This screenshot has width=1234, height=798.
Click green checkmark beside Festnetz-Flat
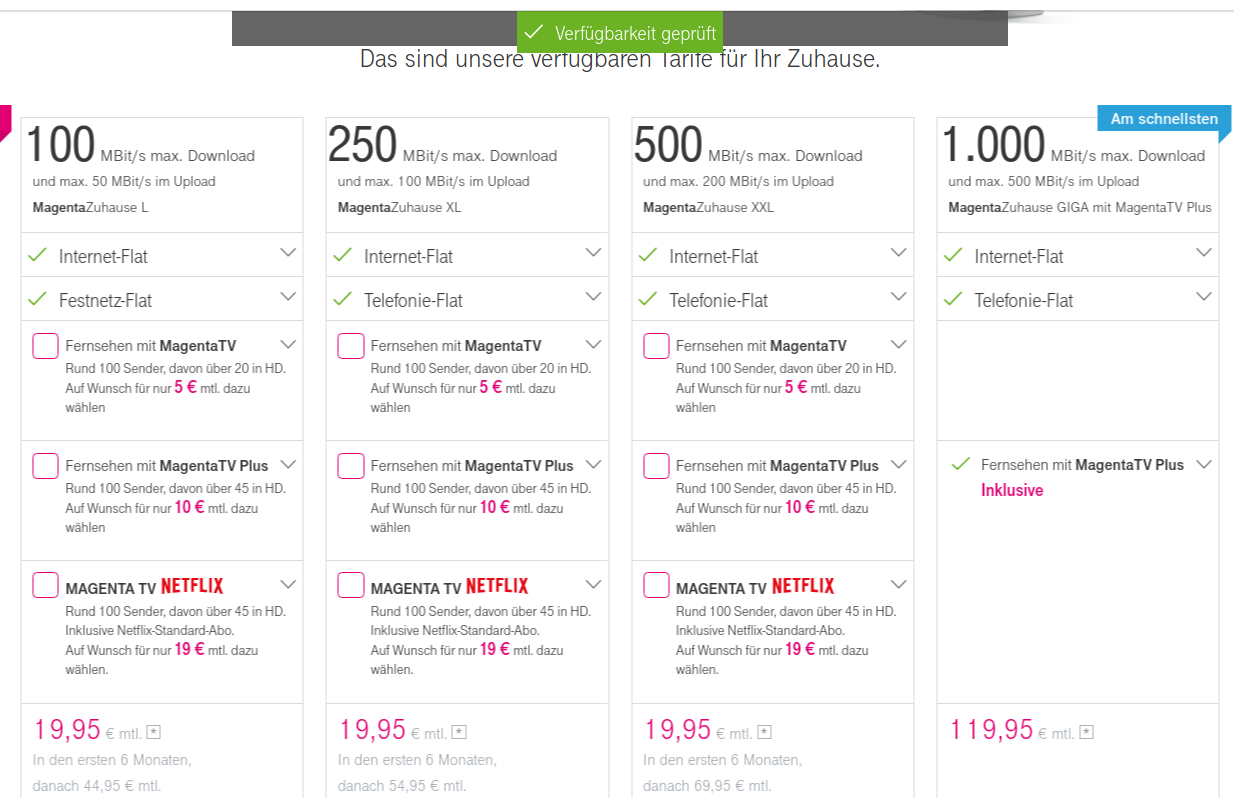[38, 299]
